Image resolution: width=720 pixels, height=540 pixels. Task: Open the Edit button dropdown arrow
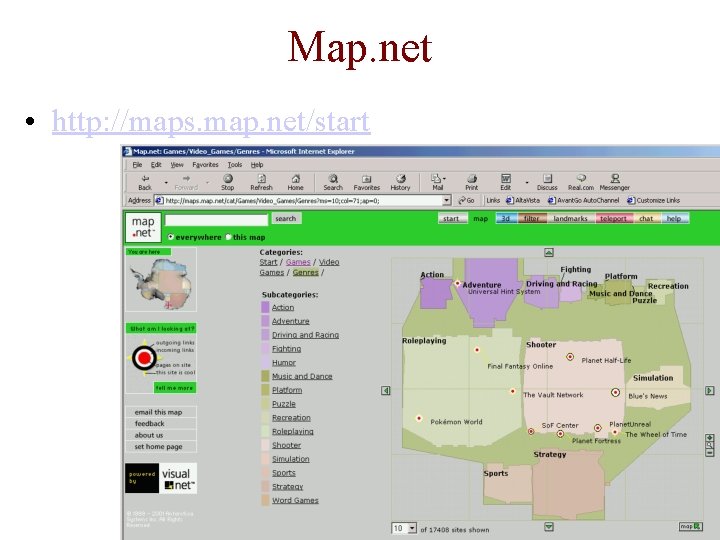[527, 183]
